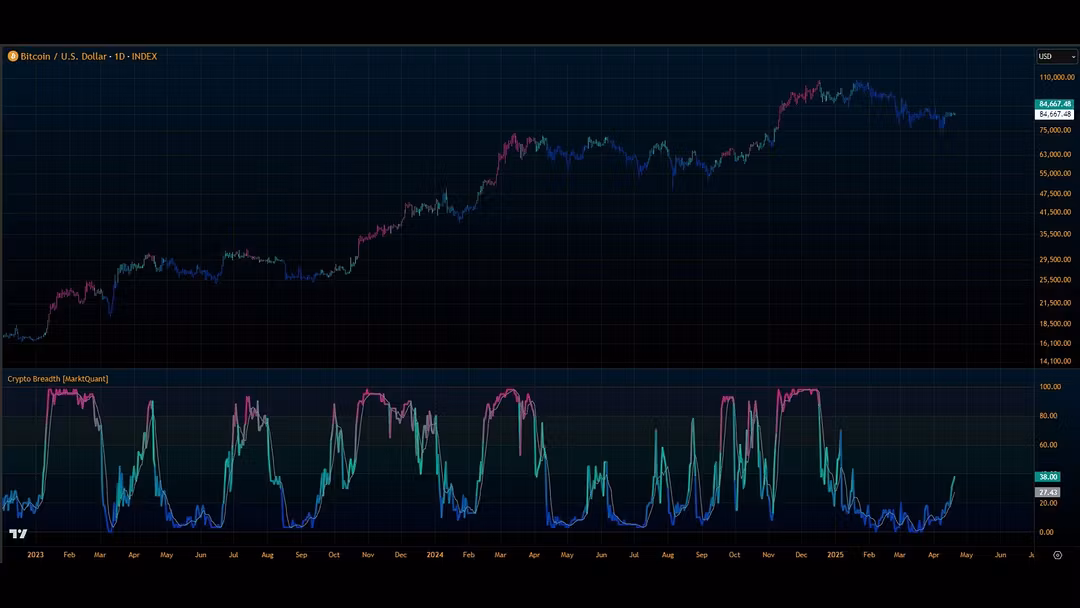Click the 110,000.00 price scale label
Screen dimensions: 1080x608
(x=1056, y=77)
